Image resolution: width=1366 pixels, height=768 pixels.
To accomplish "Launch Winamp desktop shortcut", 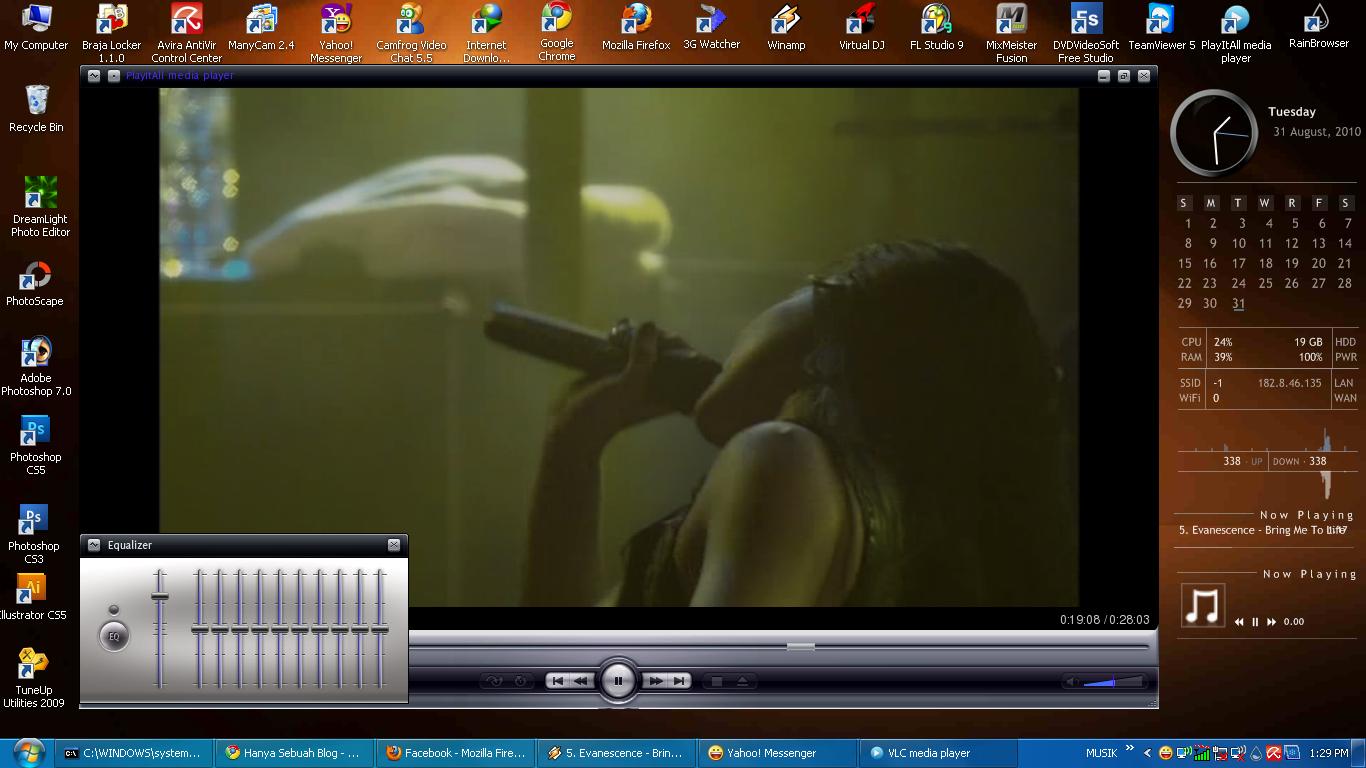I will pos(786,27).
